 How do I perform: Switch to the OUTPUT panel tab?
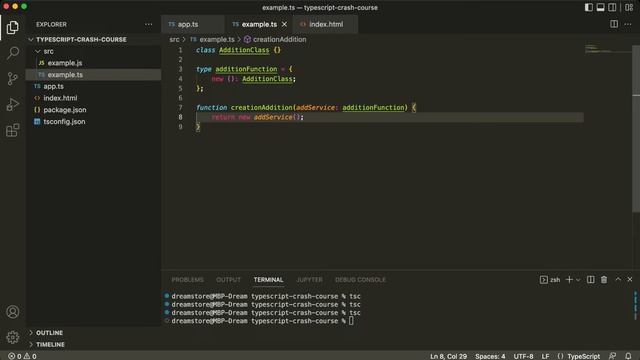tap(228, 280)
